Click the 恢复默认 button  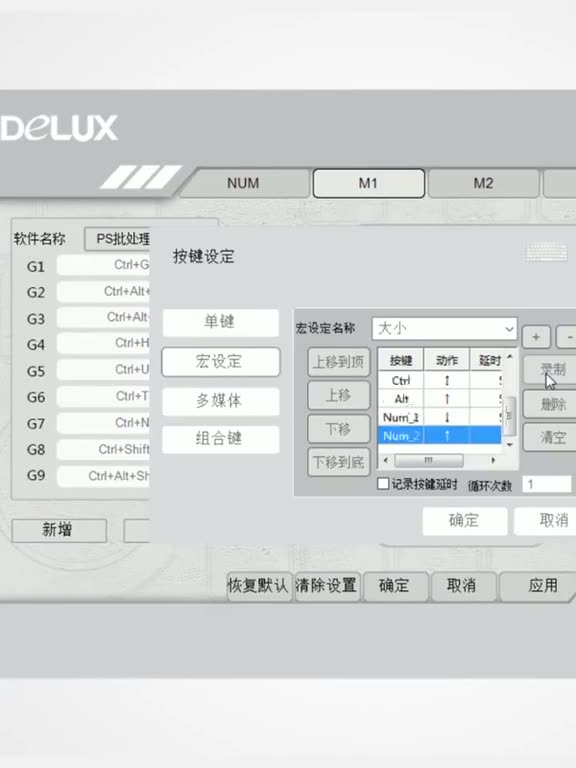[x=259, y=586]
